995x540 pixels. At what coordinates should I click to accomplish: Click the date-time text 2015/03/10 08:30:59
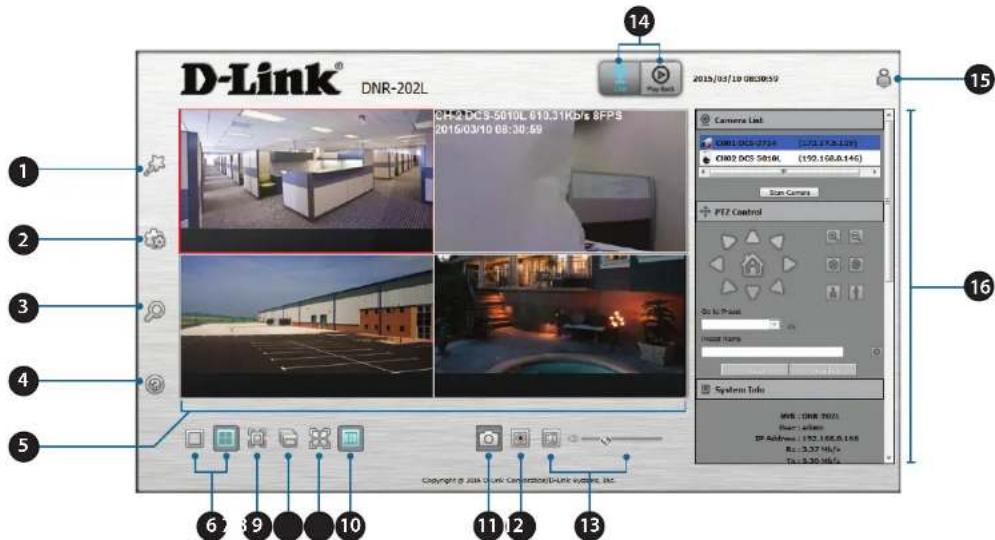click(735, 79)
